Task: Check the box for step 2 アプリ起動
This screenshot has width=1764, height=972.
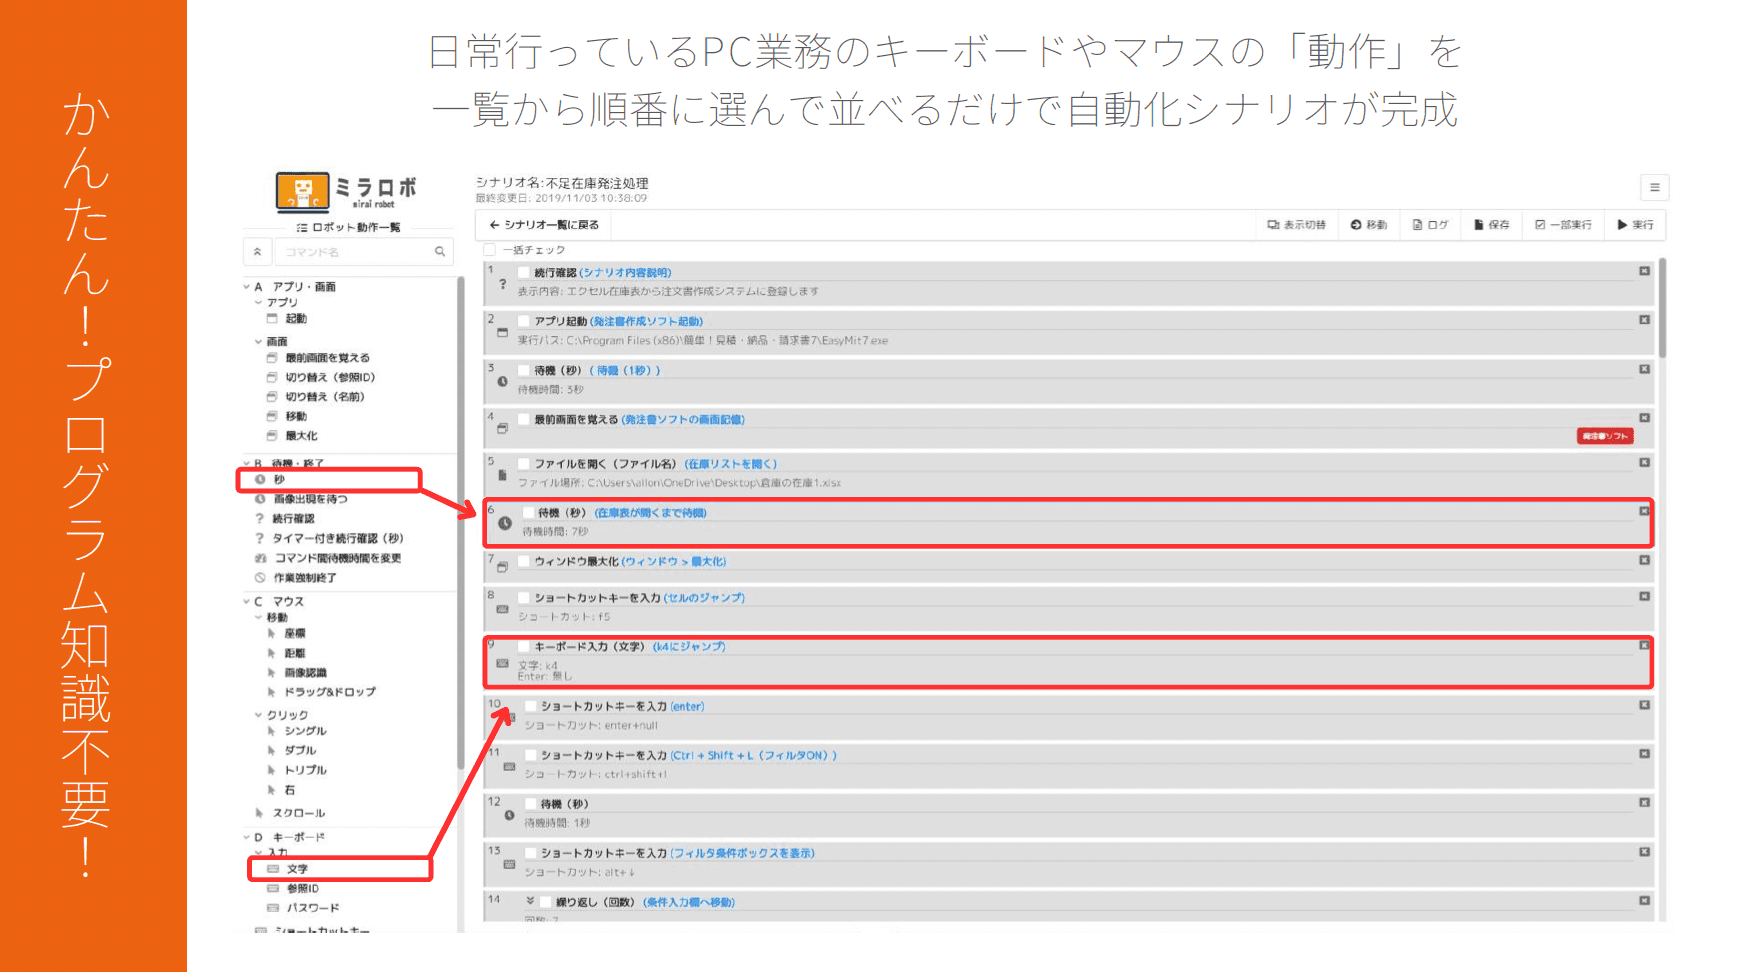Action: click(x=523, y=321)
